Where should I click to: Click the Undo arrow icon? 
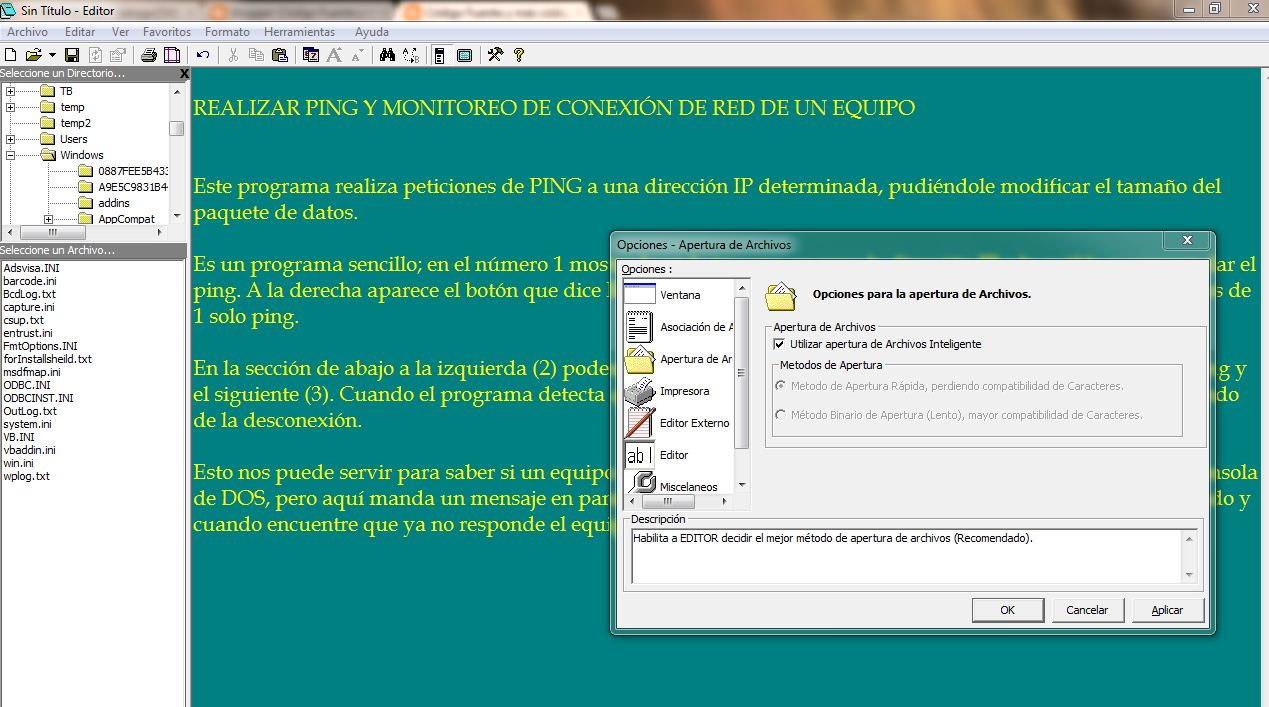(201, 54)
